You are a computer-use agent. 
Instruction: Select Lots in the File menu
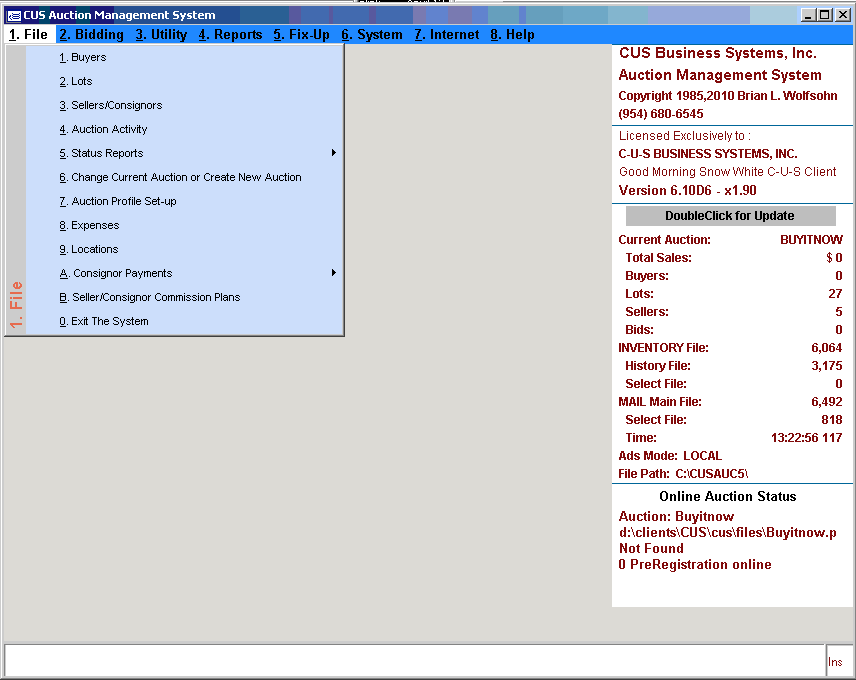point(81,81)
